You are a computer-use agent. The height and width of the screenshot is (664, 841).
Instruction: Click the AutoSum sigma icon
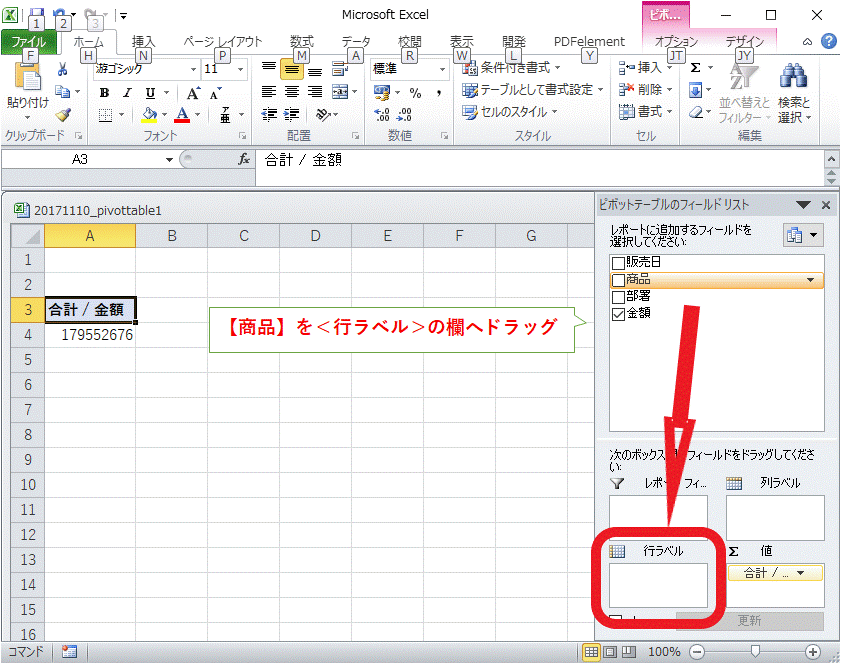coord(696,68)
